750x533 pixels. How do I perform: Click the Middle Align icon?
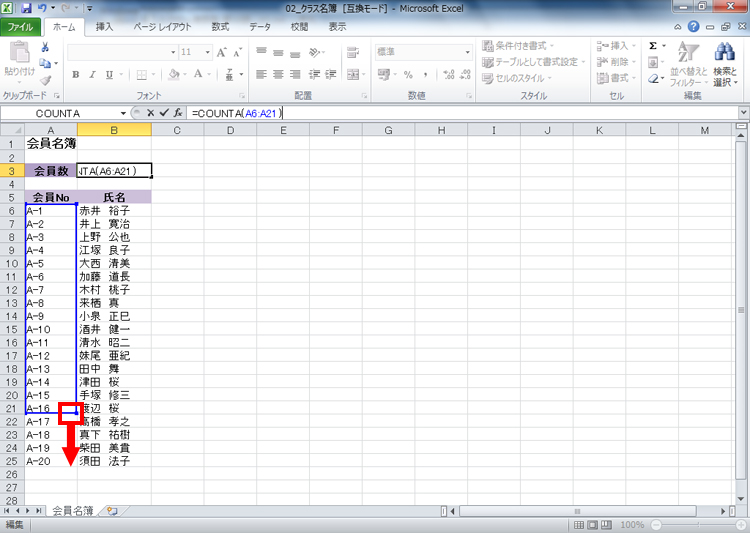tap(278, 52)
